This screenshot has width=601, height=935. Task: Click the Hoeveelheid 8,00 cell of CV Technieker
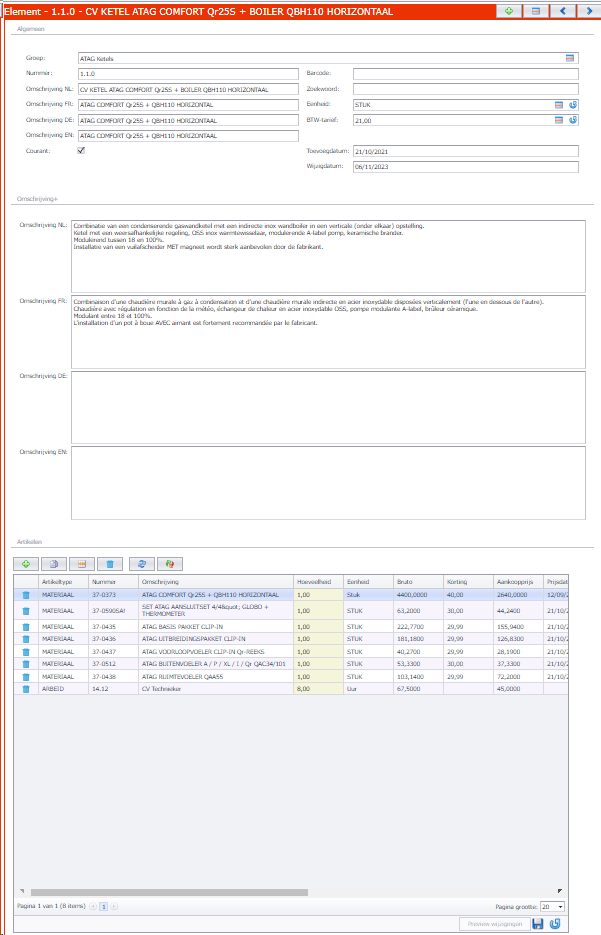click(x=318, y=689)
